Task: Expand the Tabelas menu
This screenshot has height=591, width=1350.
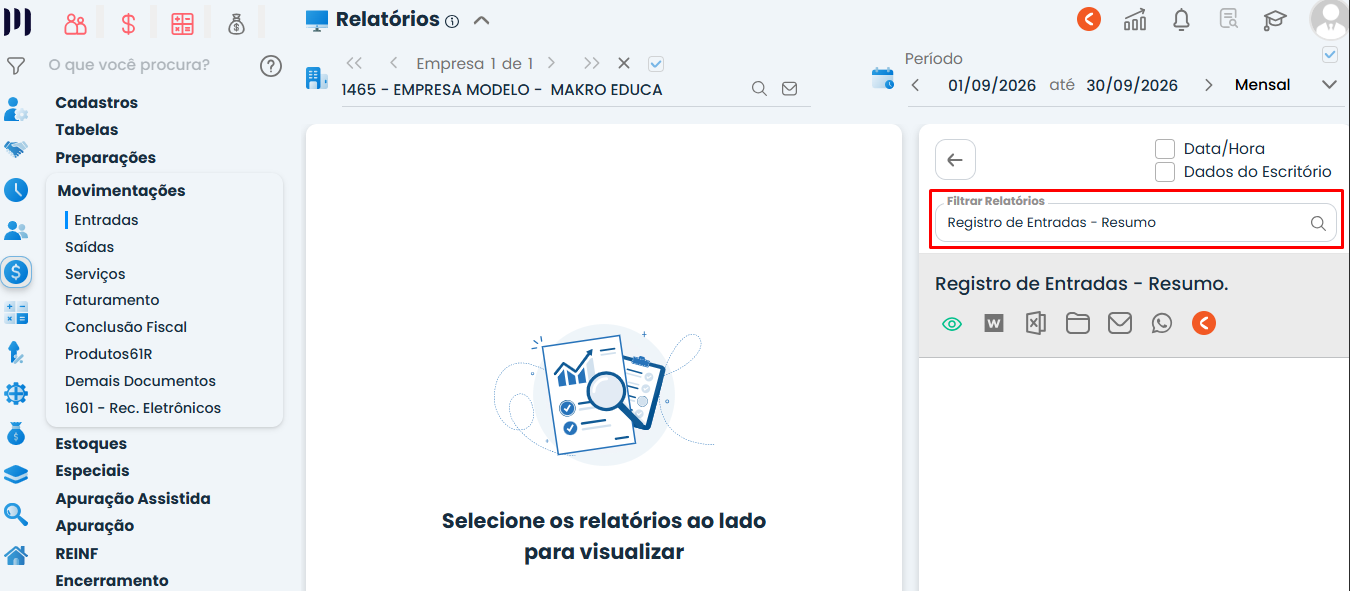Action: click(x=87, y=129)
